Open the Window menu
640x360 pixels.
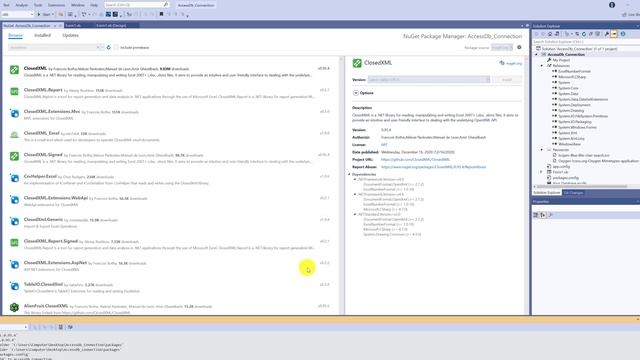78,5
